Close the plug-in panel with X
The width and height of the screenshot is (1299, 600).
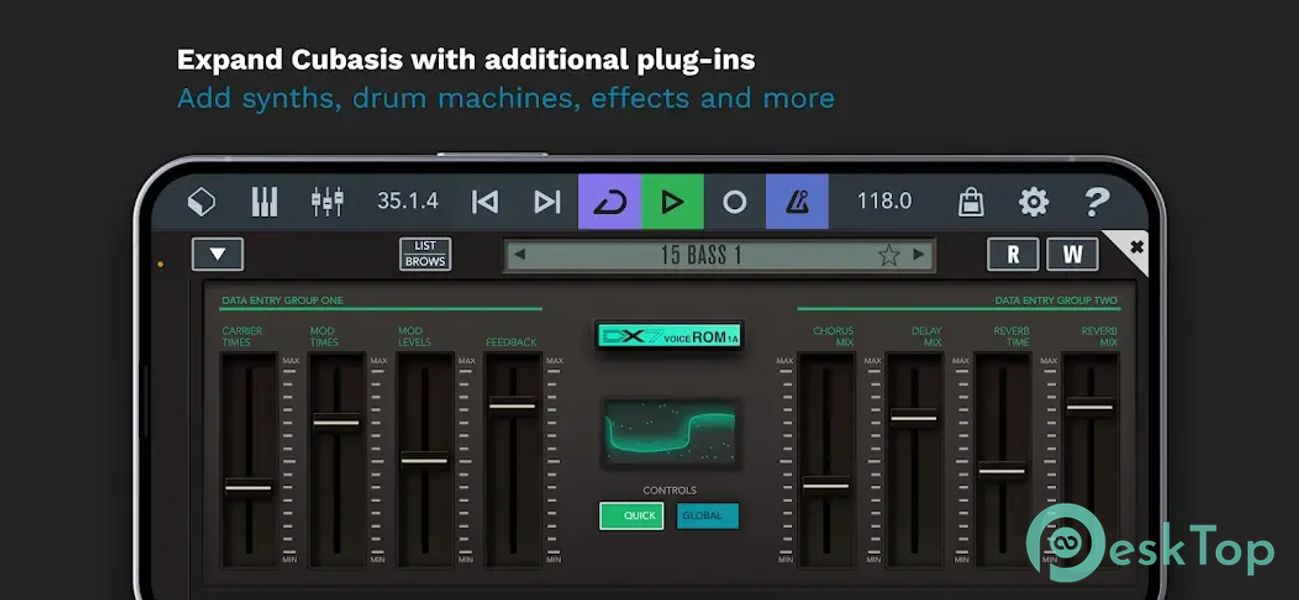click(1135, 246)
